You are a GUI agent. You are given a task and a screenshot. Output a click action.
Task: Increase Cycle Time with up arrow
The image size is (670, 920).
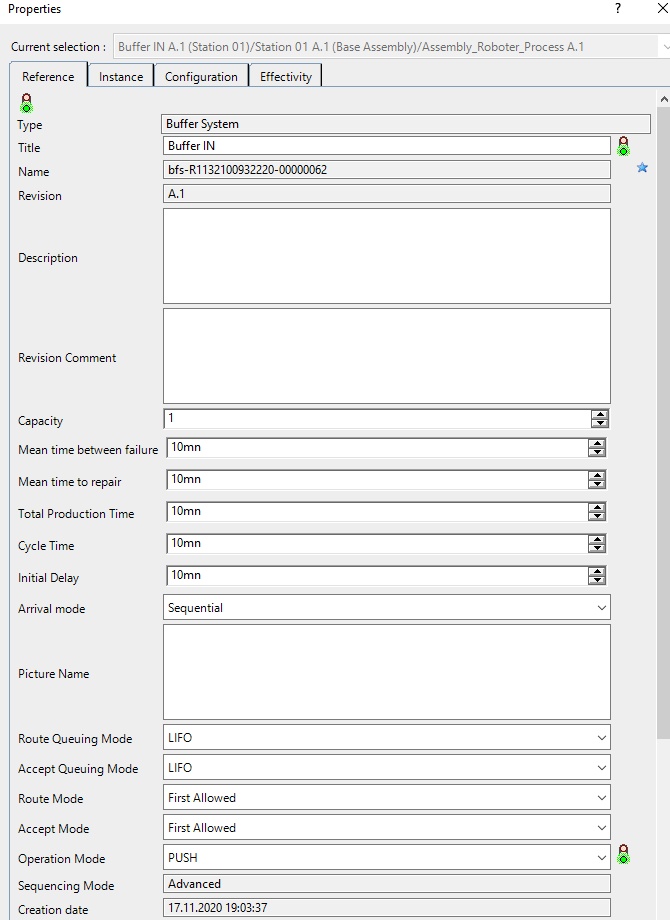click(x=597, y=539)
